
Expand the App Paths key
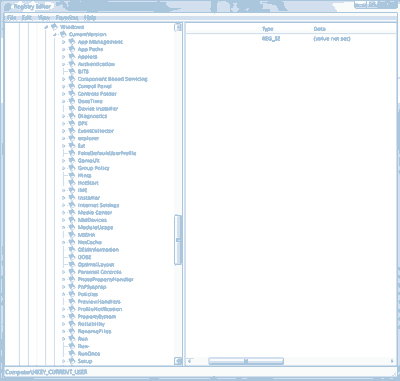[x=63, y=49]
